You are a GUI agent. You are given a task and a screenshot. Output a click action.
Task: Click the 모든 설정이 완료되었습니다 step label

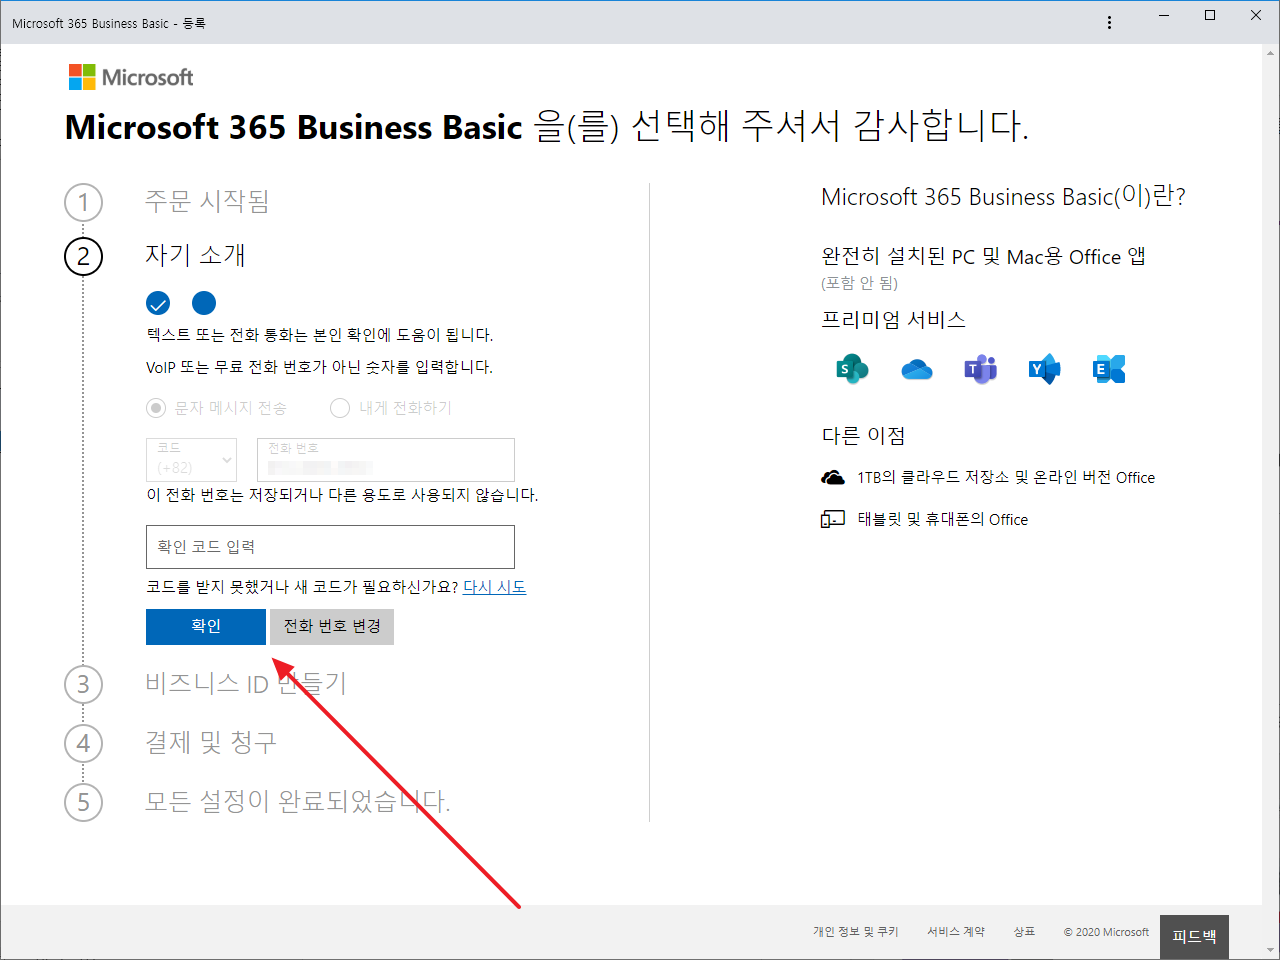(298, 802)
